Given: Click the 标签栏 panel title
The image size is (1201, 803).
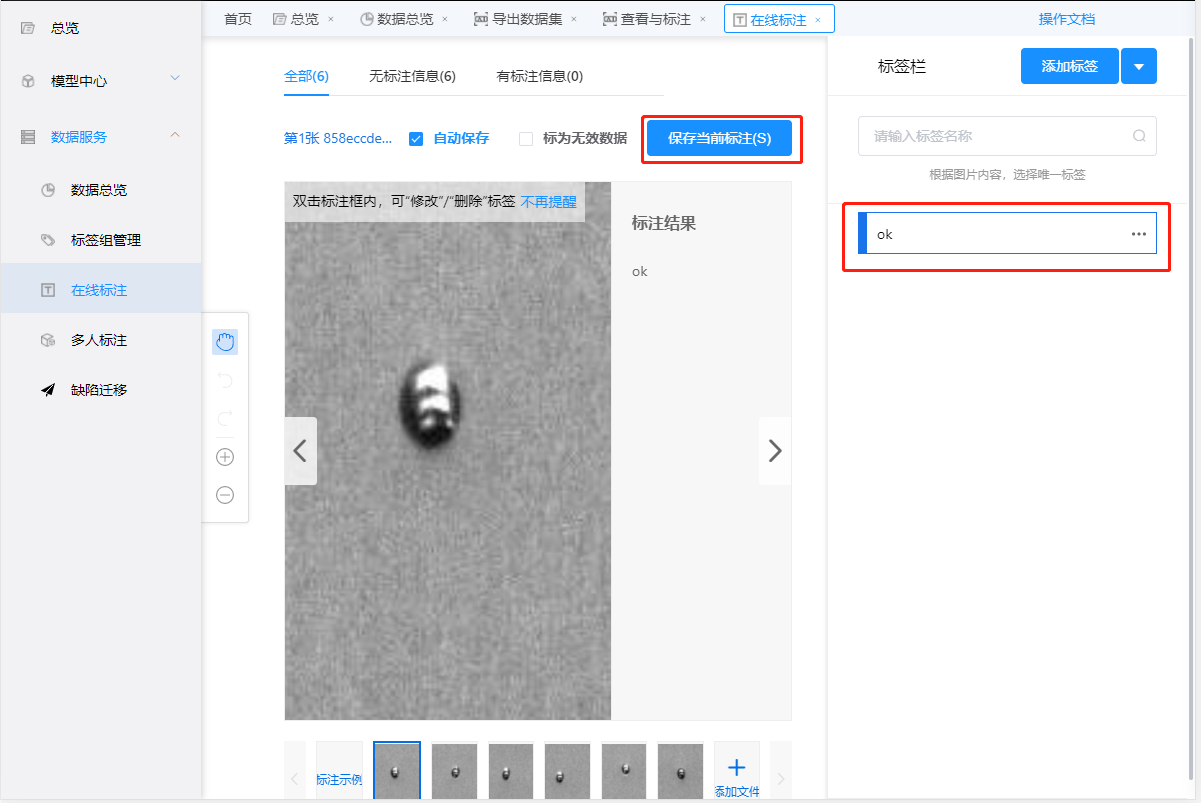Looking at the screenshot, I should (902, 66).
